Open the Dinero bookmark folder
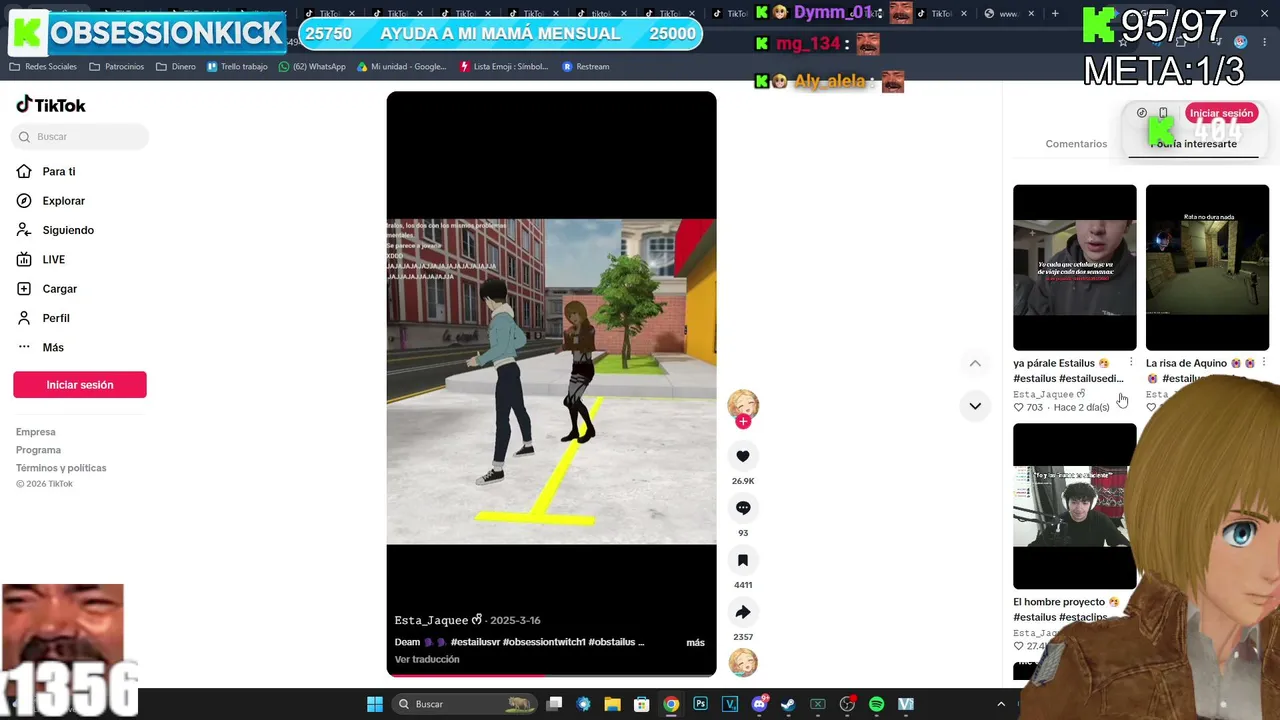 click(176, 67)
